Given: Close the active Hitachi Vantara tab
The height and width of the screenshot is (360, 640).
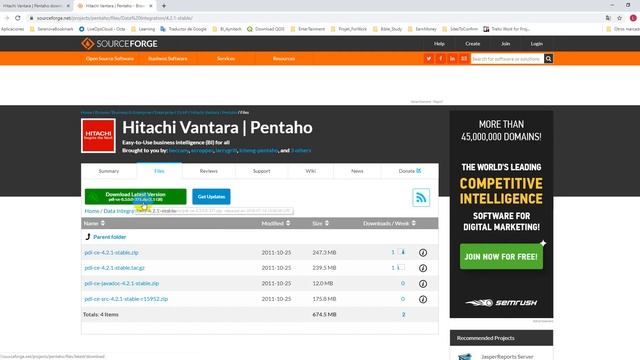Looking at the screenshot, I should [151, 6].
